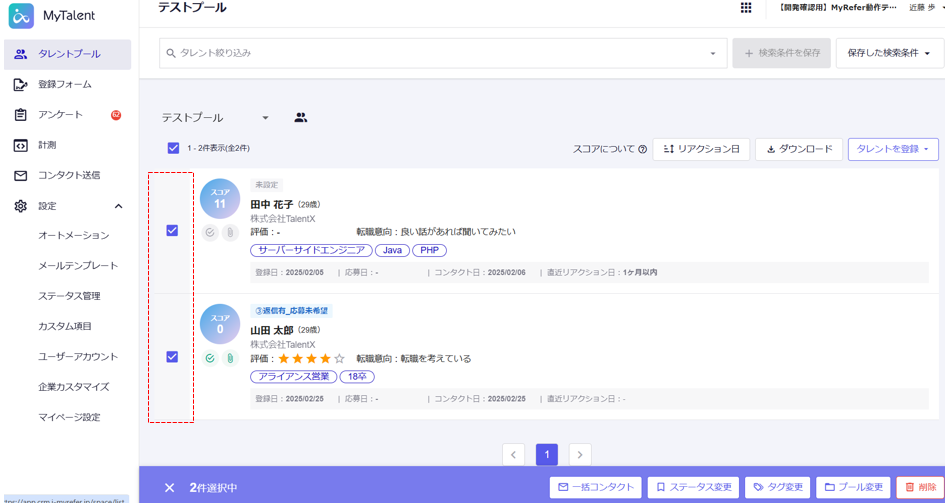This screenshot has height=503, width=945.
Task: Click the members icon beside テストプール dropdown
Action: pyautogui.click(x=301, y=118)
